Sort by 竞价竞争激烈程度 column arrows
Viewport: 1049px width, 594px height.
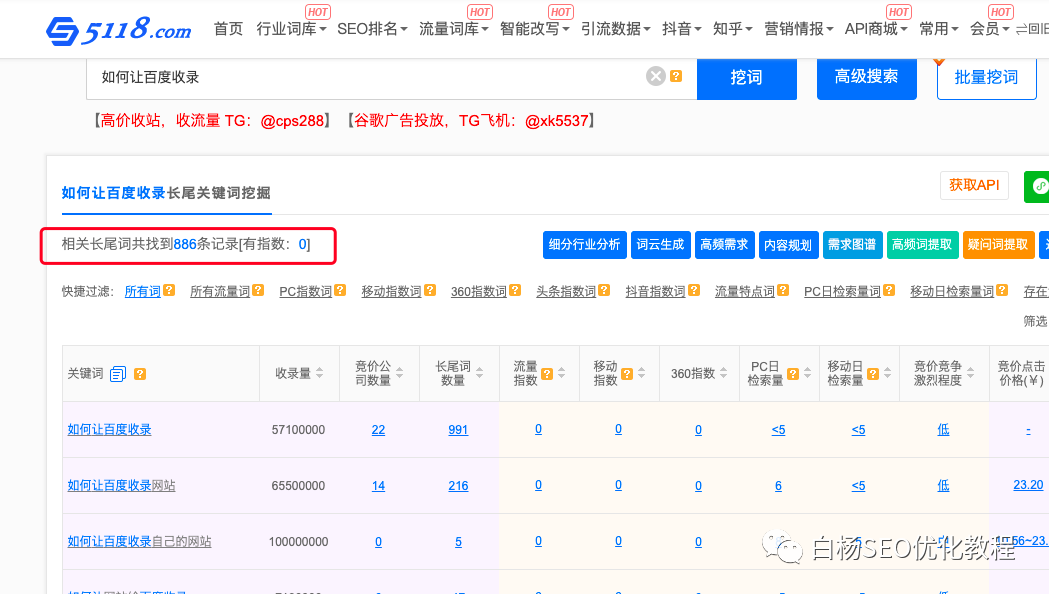pyautogui.click(x=970, y=373)
